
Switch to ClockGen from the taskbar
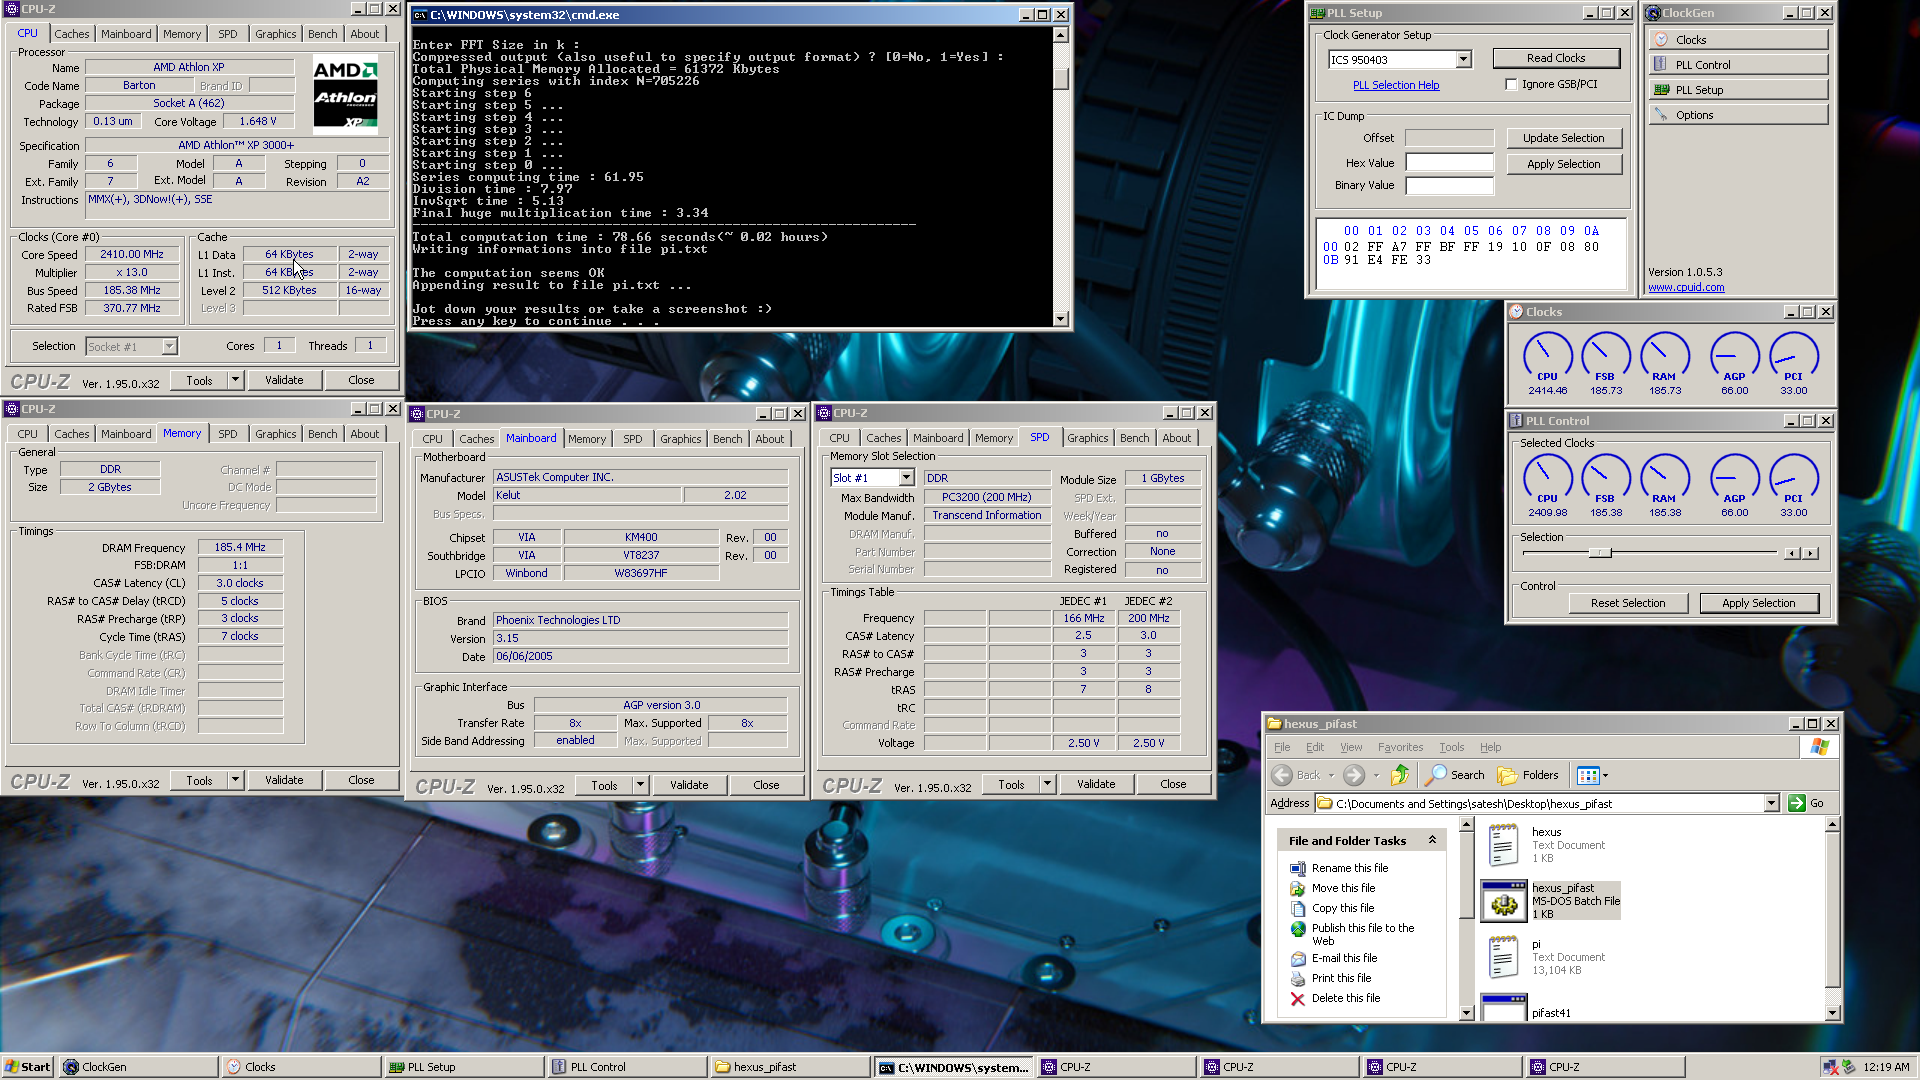click(138, 1067)
